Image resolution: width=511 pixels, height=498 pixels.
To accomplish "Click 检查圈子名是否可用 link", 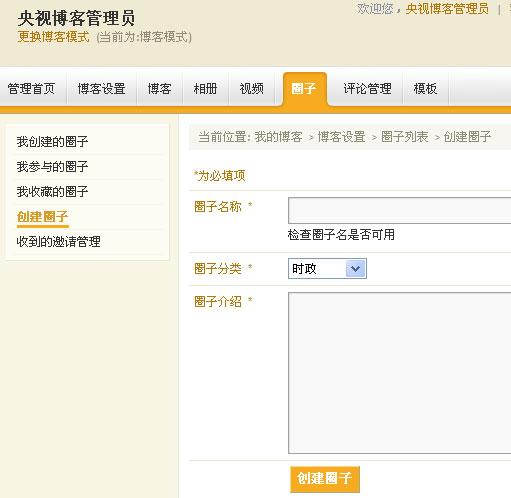I will pos(341,235).
